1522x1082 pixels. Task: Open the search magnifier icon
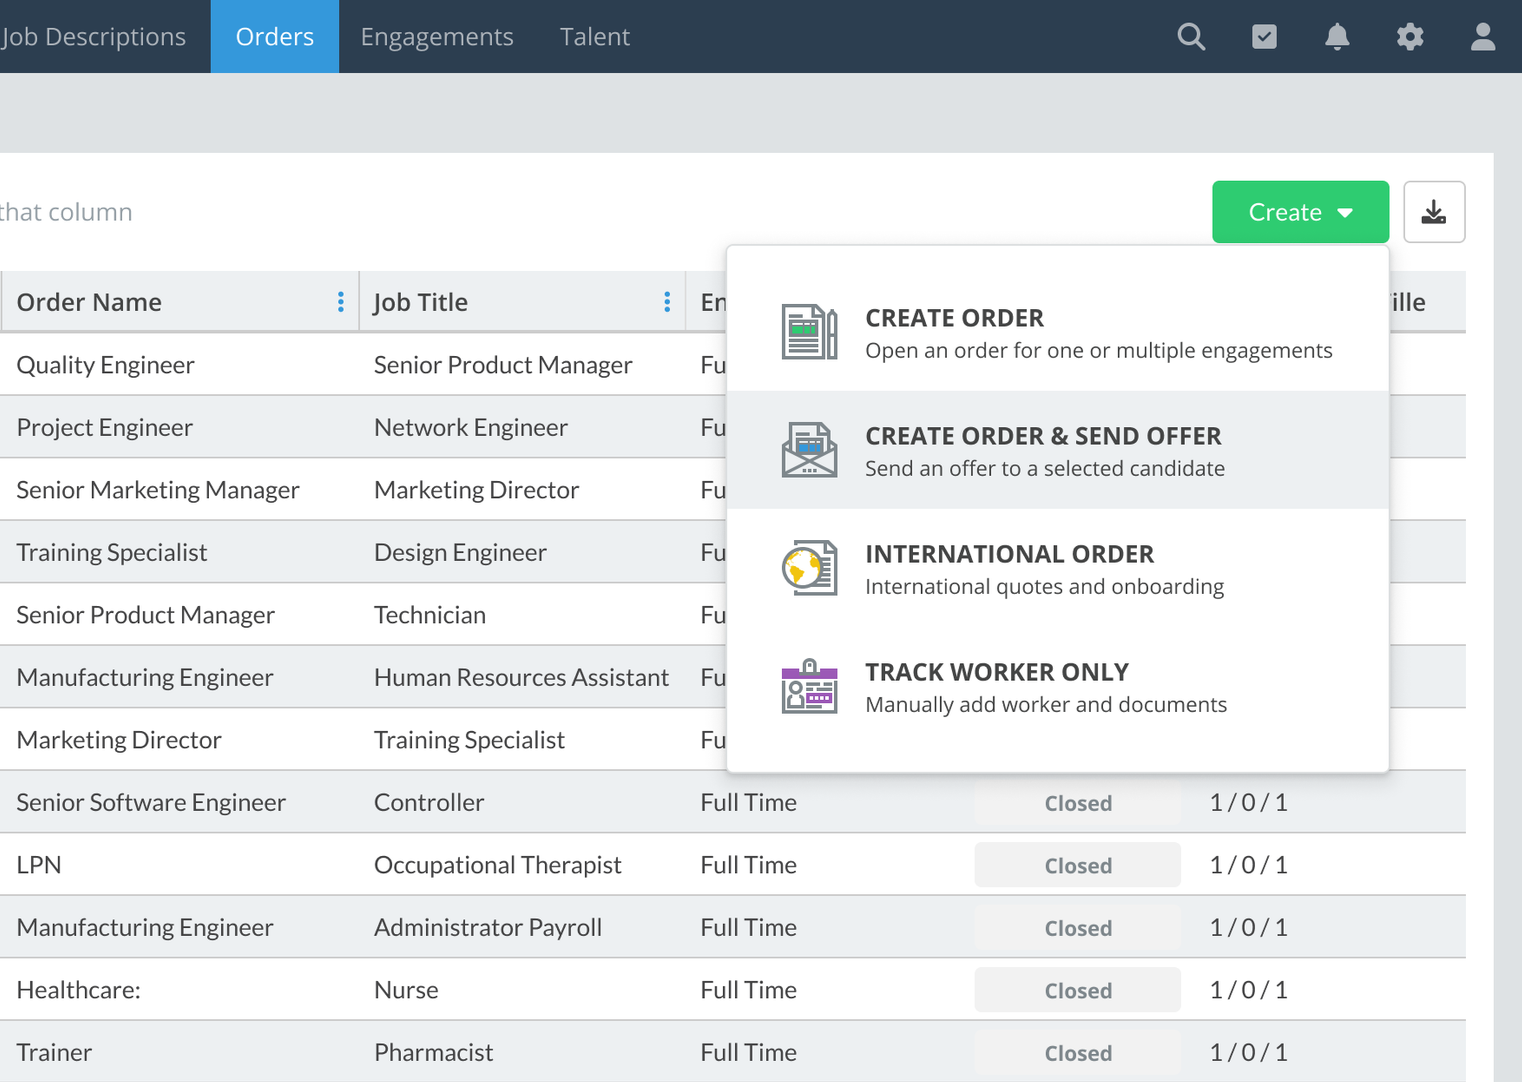[1191, 37]
